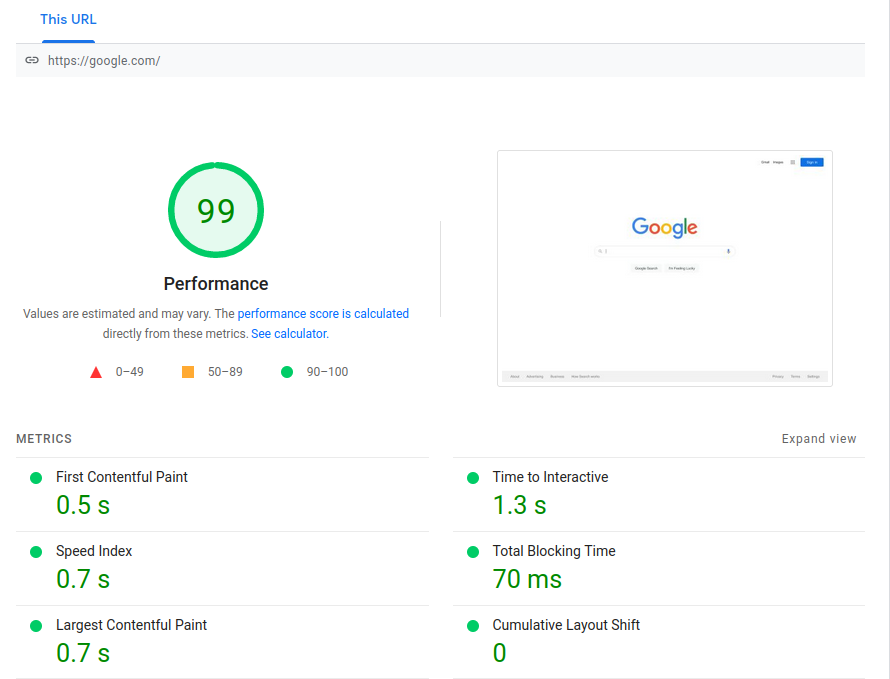Toggle Expand view for metrics
This screenshot has width=890, height=679.
coord(818,439)
